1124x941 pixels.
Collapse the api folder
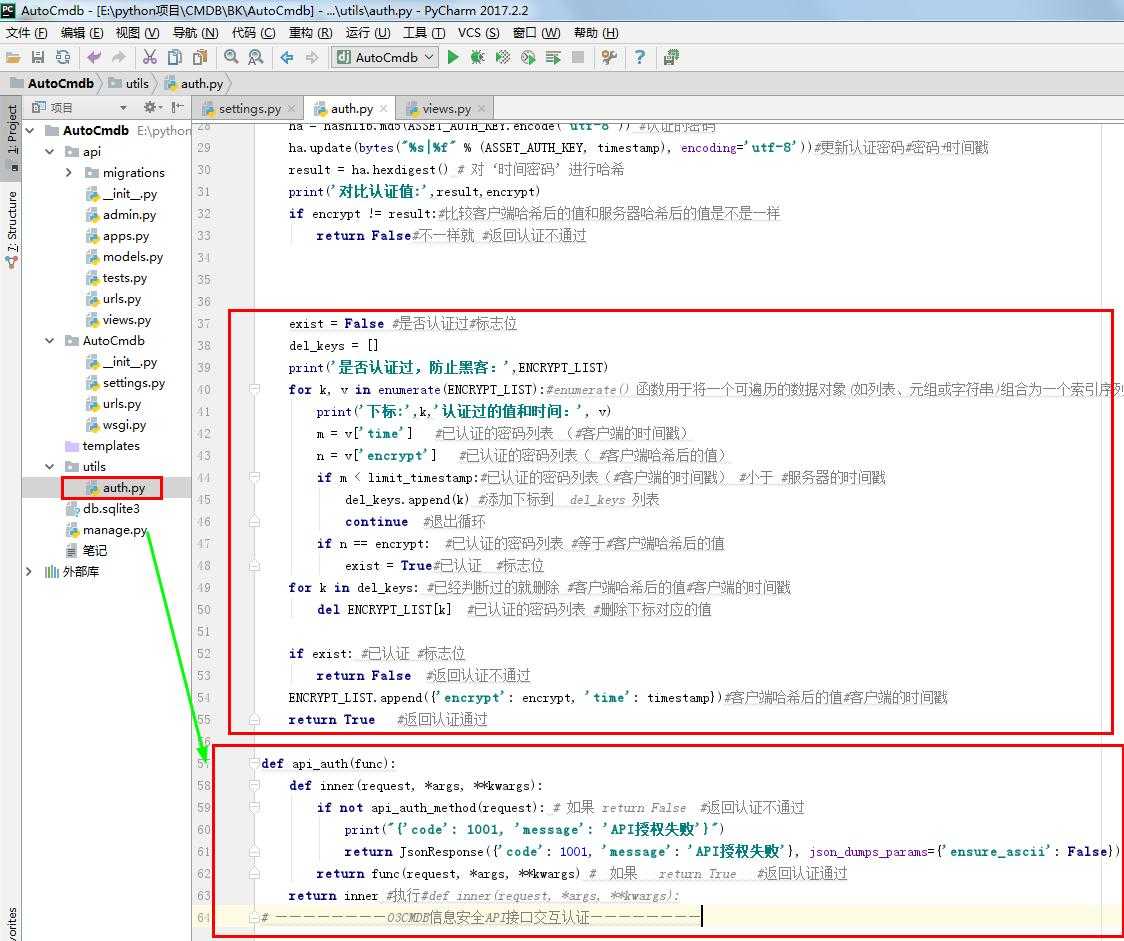coord(49,151)
